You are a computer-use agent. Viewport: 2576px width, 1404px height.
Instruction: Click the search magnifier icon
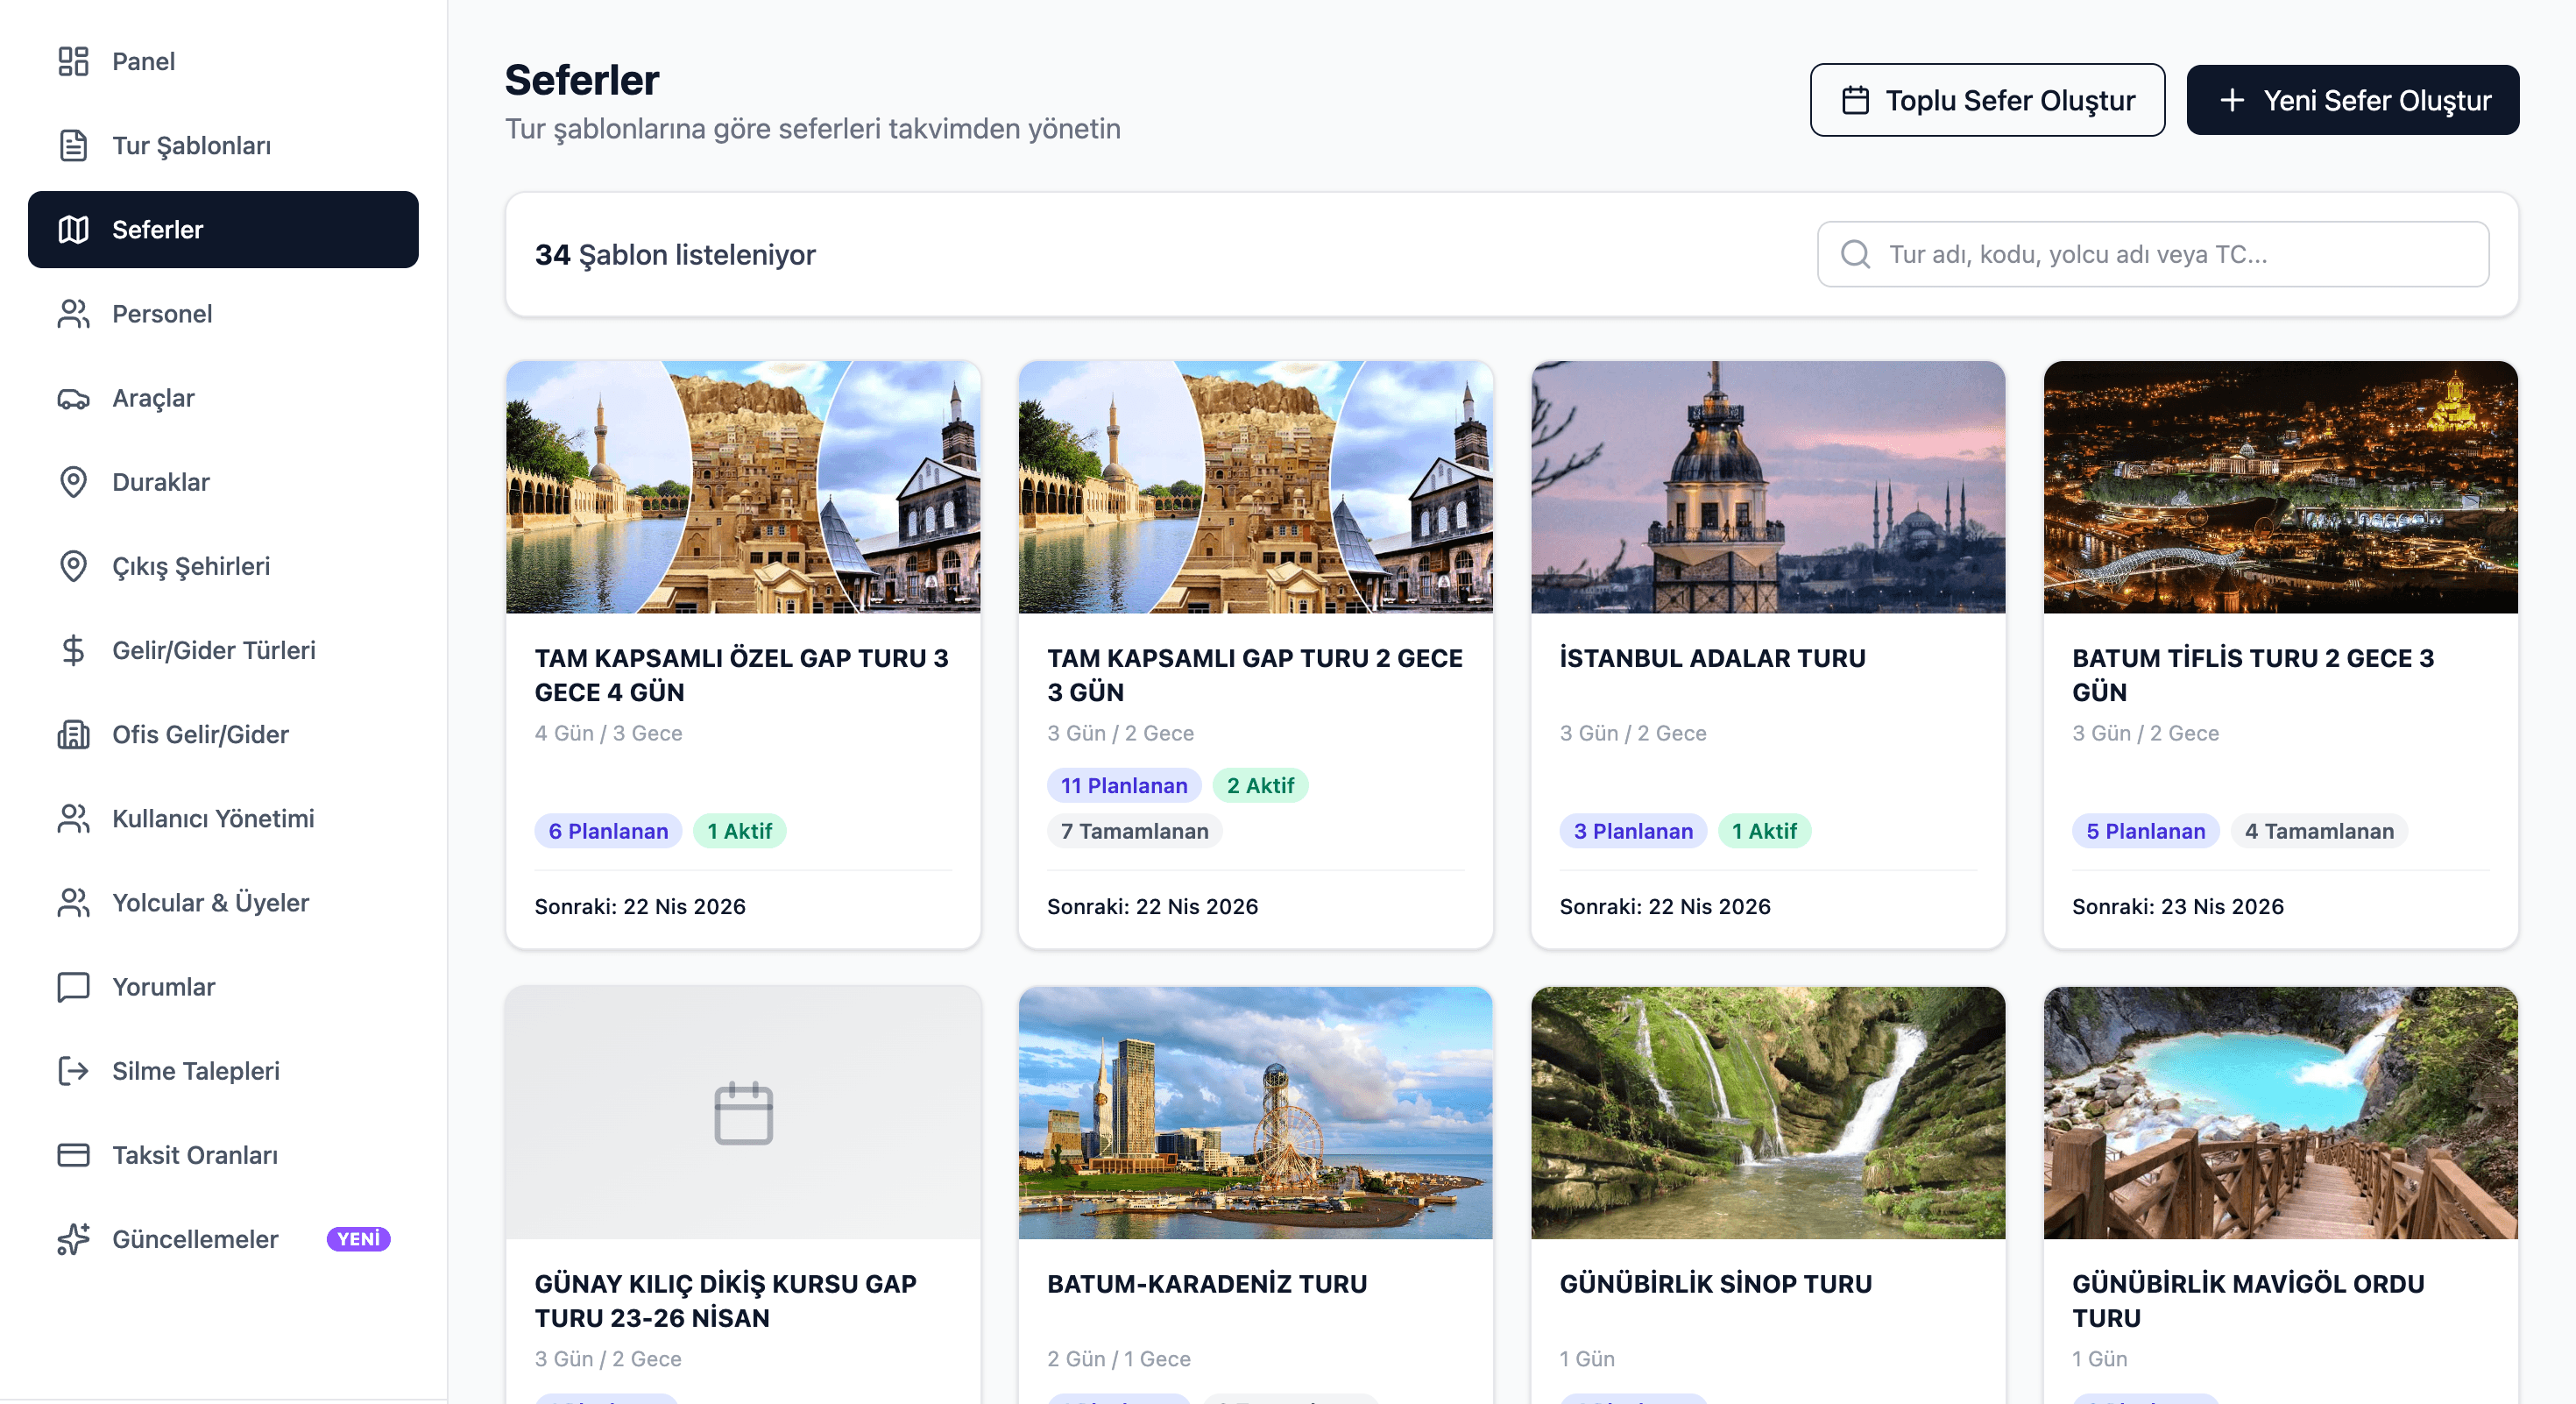pos(1855,254)
